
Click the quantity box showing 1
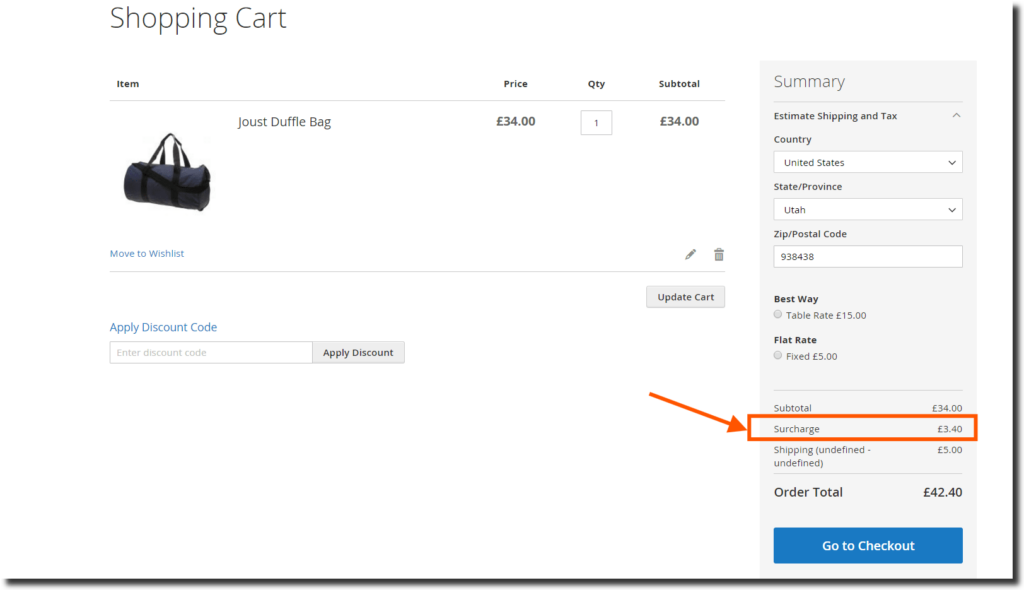pos(596,122)
